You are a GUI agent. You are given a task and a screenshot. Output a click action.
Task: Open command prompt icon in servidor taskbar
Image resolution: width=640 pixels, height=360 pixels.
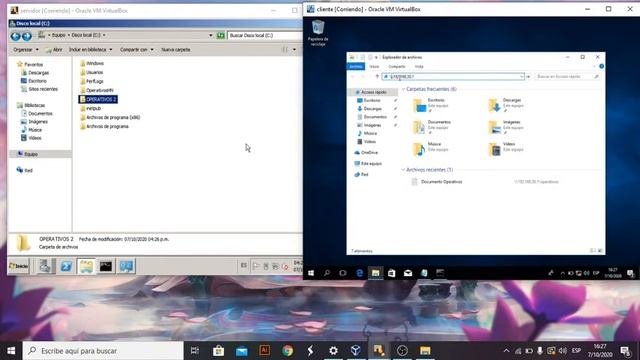coord(106,266)
